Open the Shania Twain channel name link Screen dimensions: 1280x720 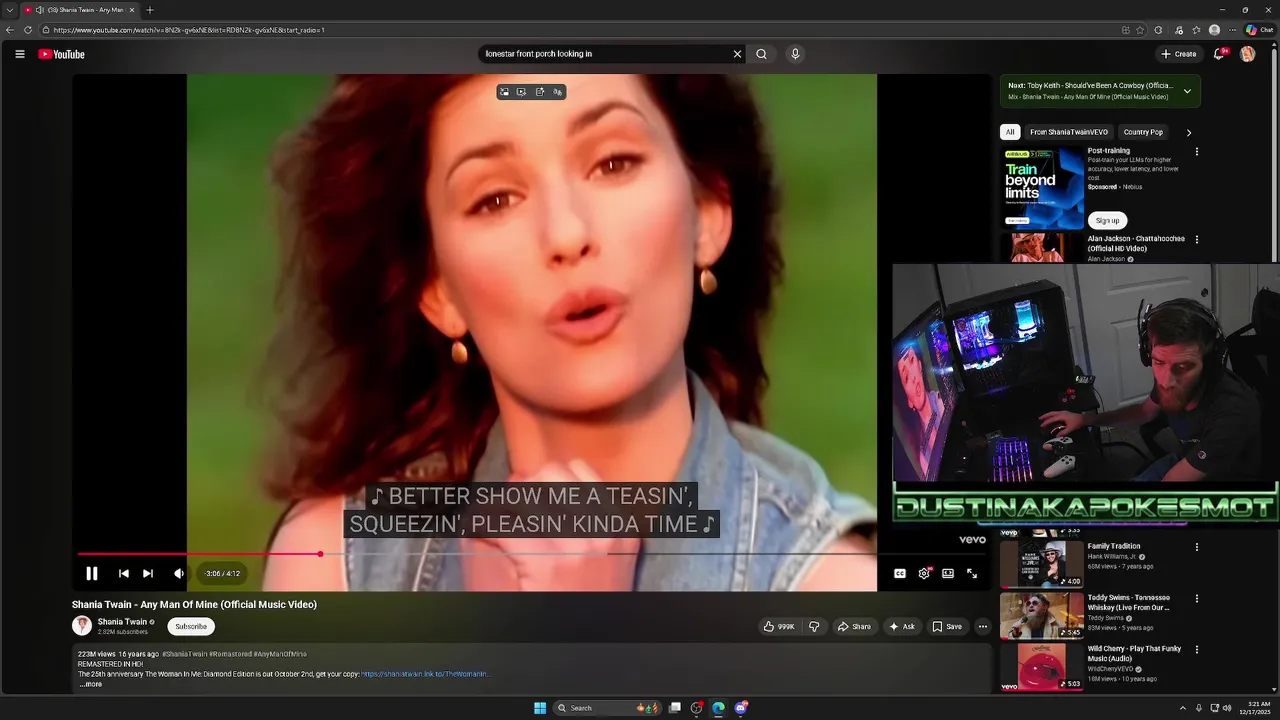[122, 621]
